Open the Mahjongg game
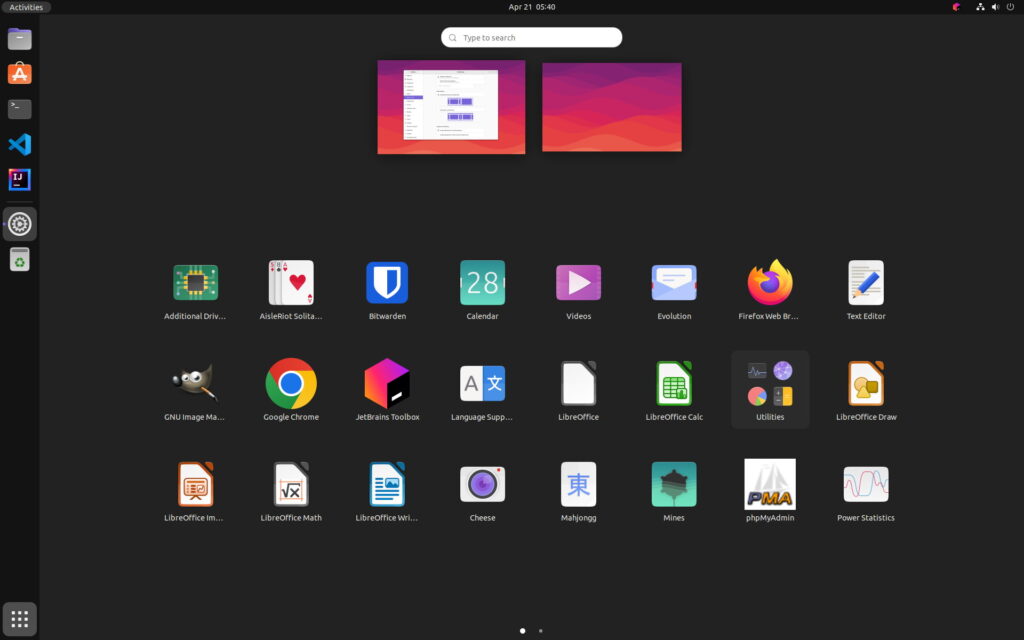 (x=578, y=485)
